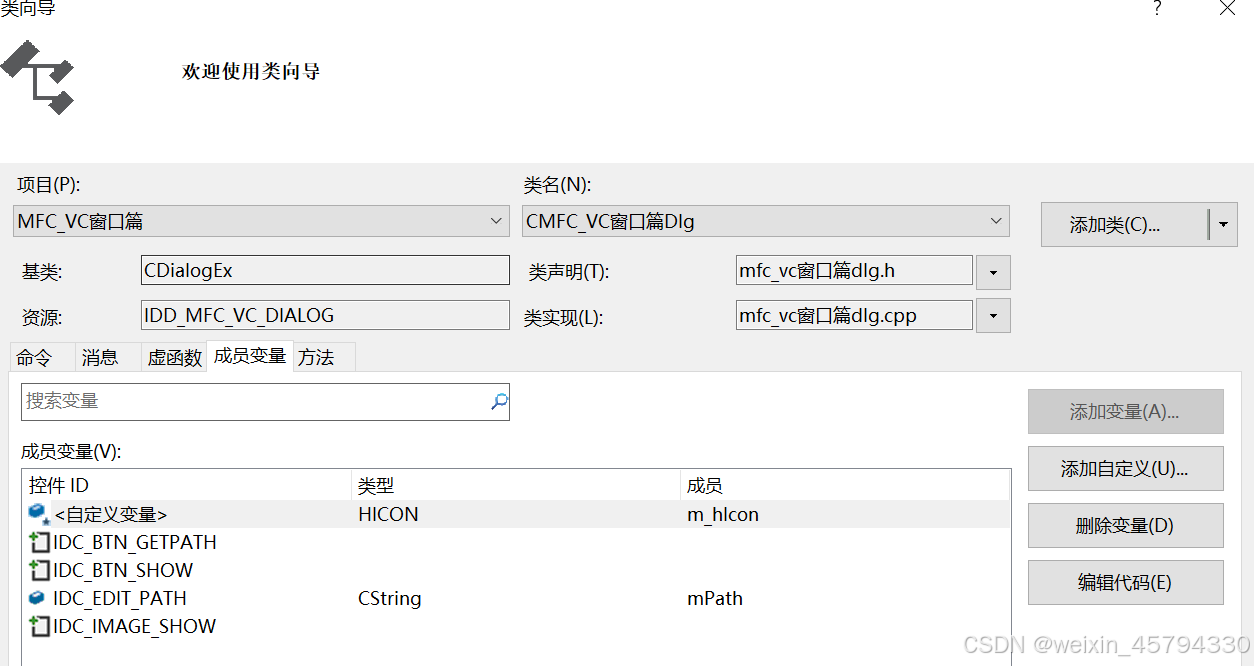
Task: Open the 项目(P) project dropdown
Action: point(497,221)
